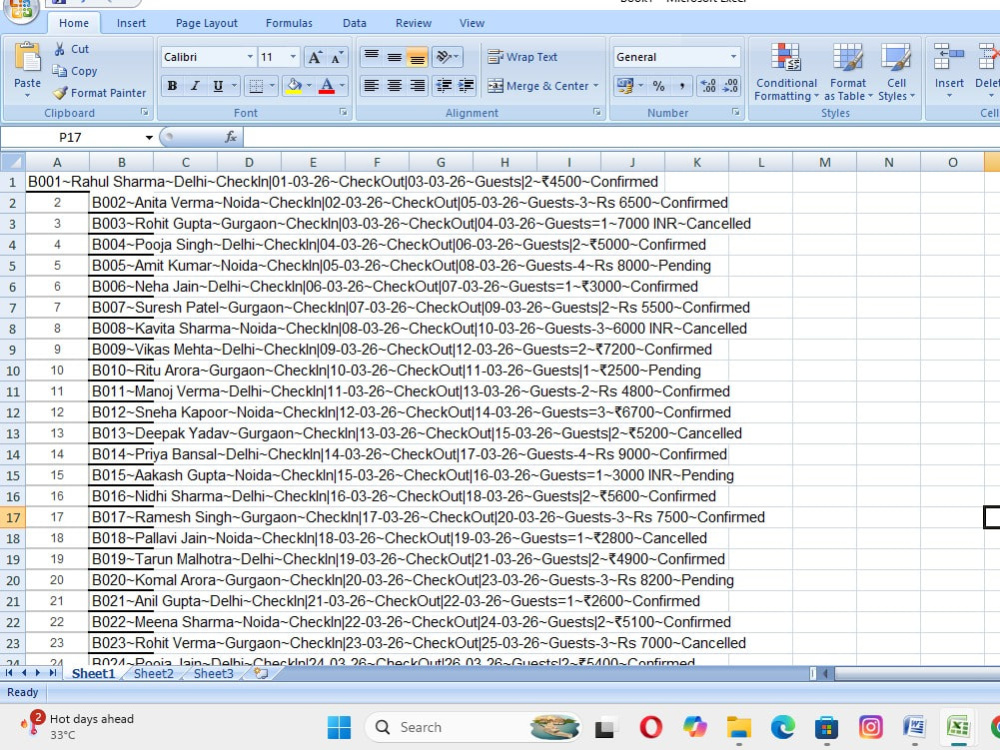Set Middle Align vertical alignment
Screen dimensions: 1000x750
tap(394, 57)
